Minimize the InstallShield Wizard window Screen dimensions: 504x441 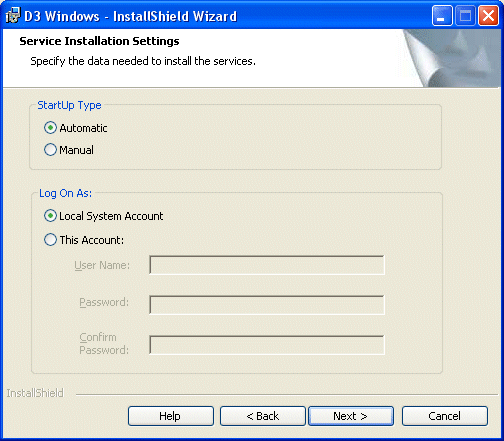[x=442, y=16]
